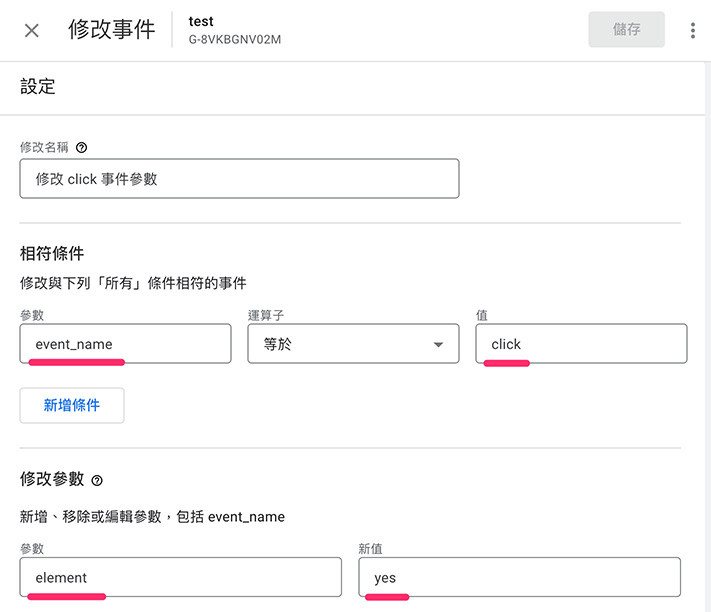Click the 相符條件 section heading
Screen dimensions: 711x612
(52, 253)
